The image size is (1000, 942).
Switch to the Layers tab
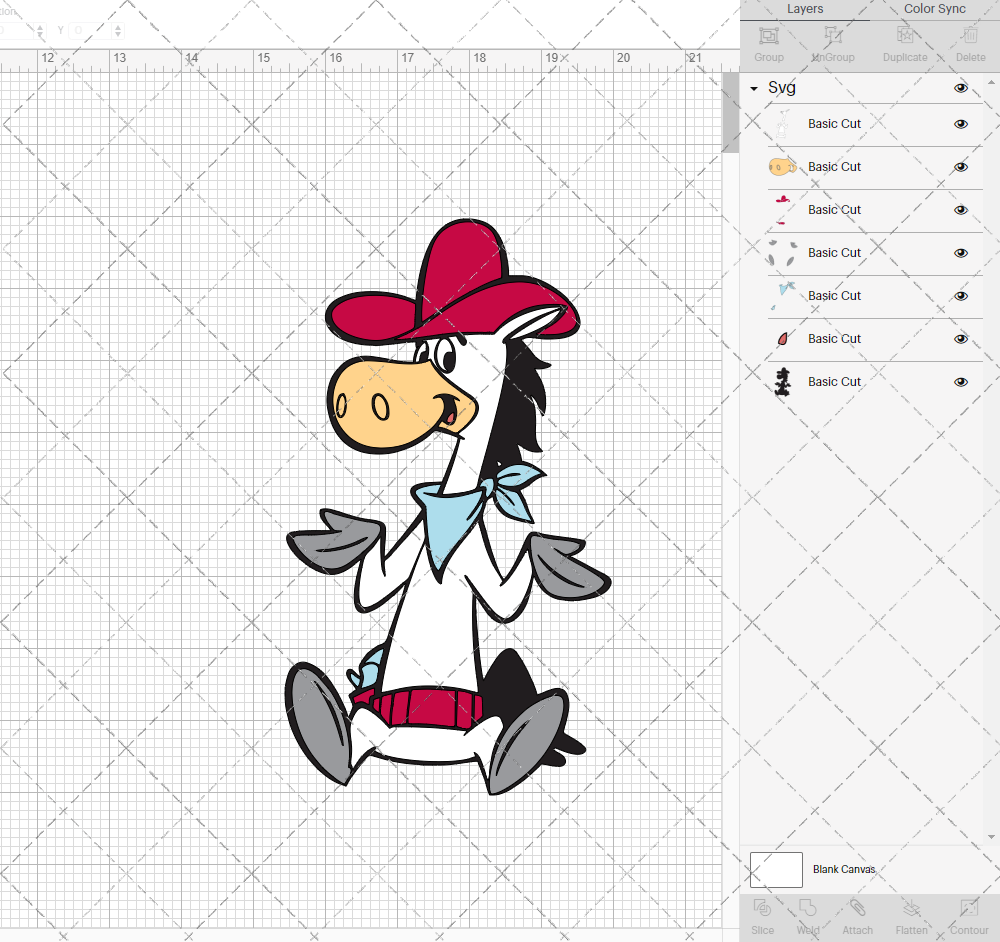pyautogui.click(x=805, y=9)
